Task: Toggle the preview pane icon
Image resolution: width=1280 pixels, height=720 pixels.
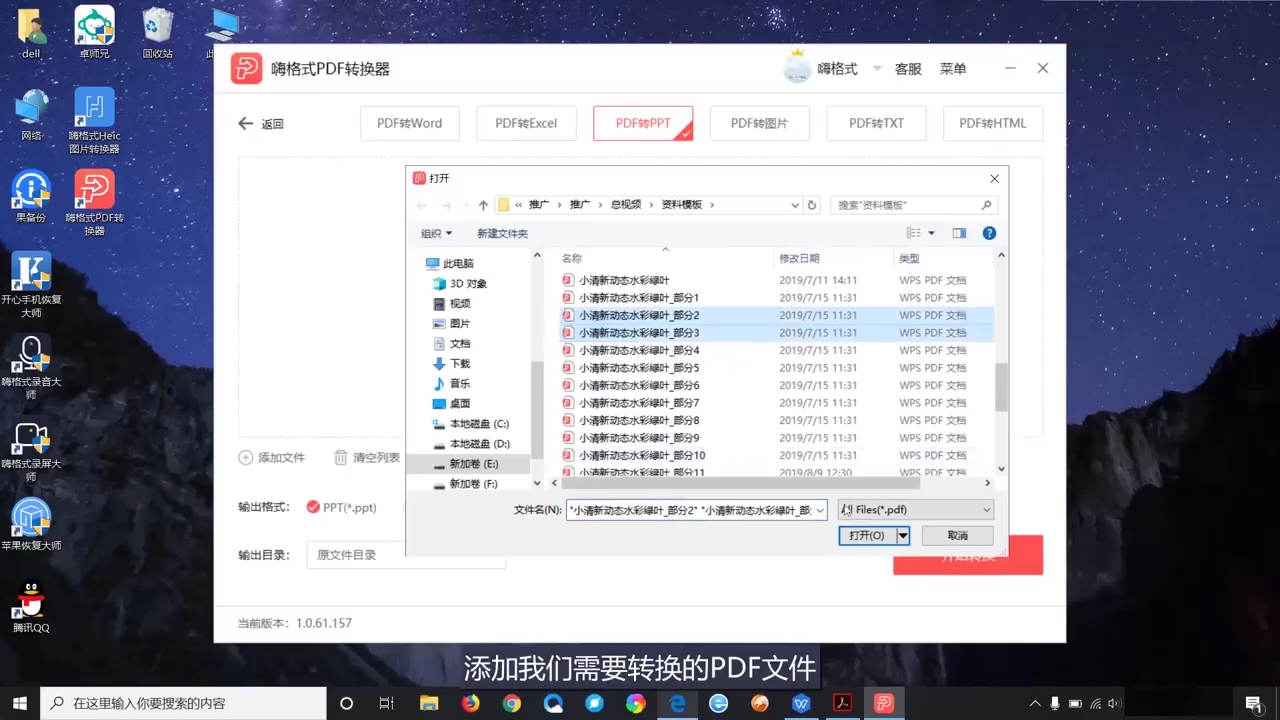Action: click(959, 233)
